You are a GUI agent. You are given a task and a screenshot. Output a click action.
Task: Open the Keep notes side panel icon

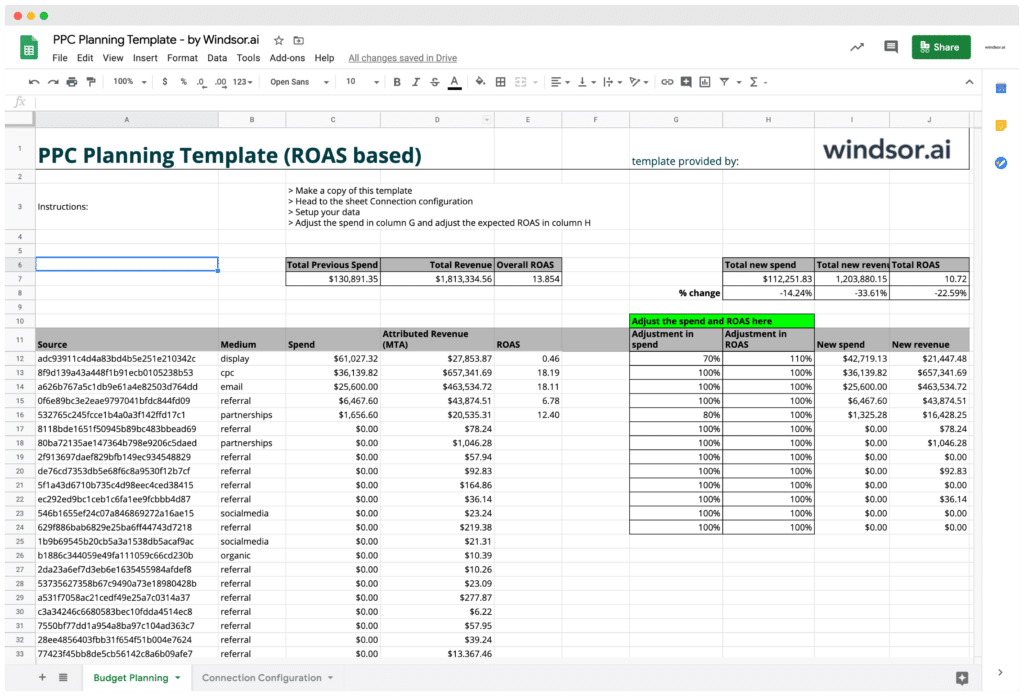click(1000, 125)
